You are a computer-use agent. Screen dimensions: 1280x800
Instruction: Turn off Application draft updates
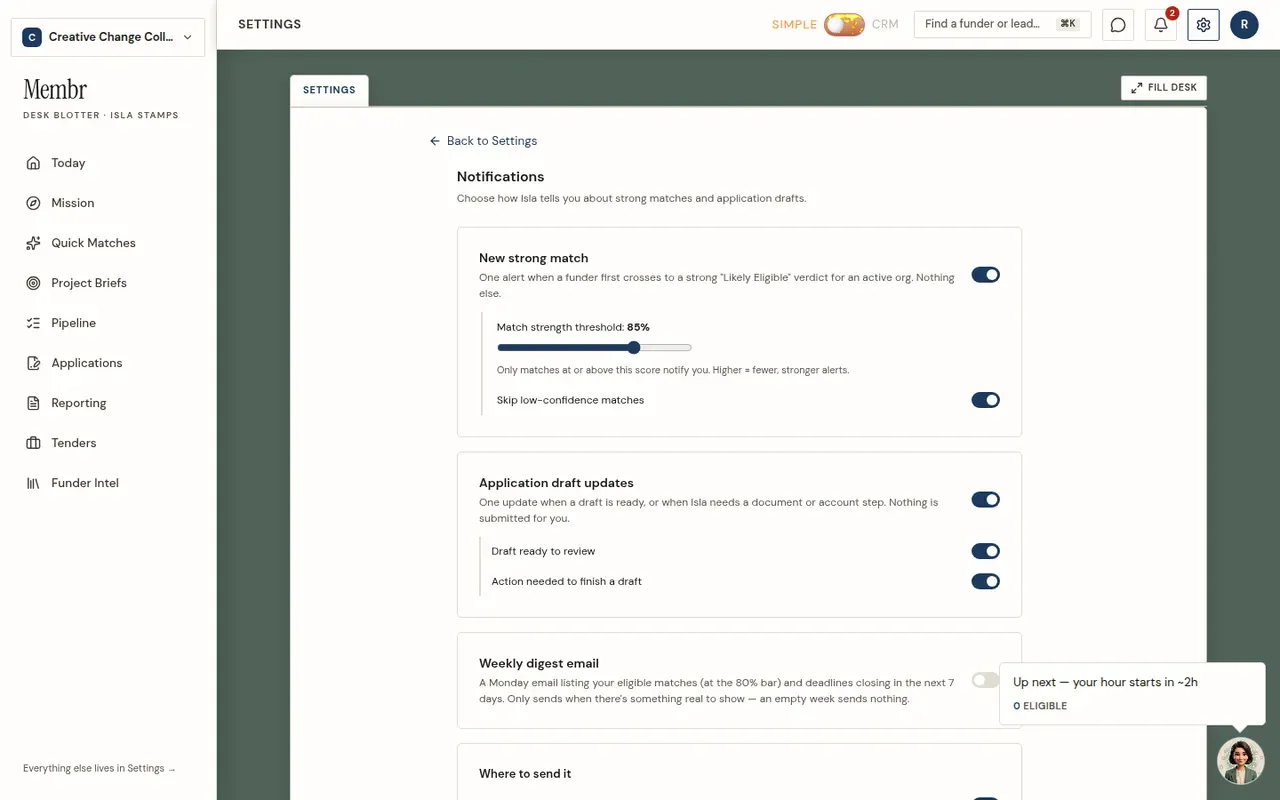(985, 500)
